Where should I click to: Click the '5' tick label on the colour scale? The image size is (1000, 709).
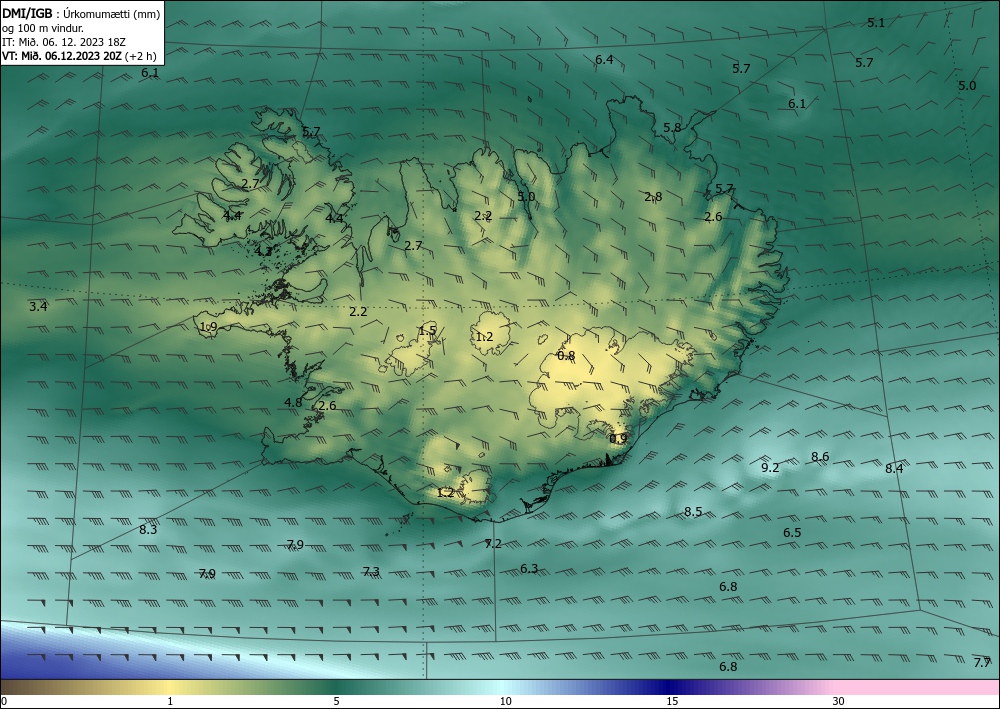pos(336,701)
